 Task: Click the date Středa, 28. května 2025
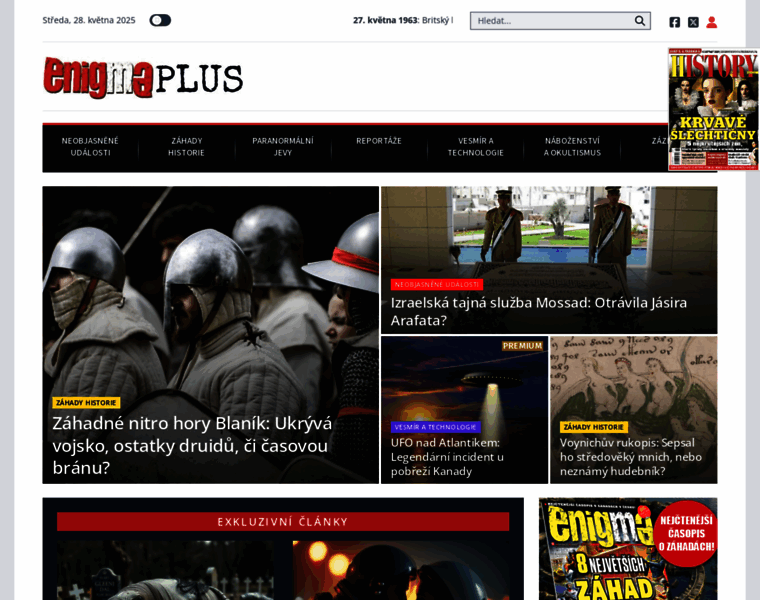point(89,20)
